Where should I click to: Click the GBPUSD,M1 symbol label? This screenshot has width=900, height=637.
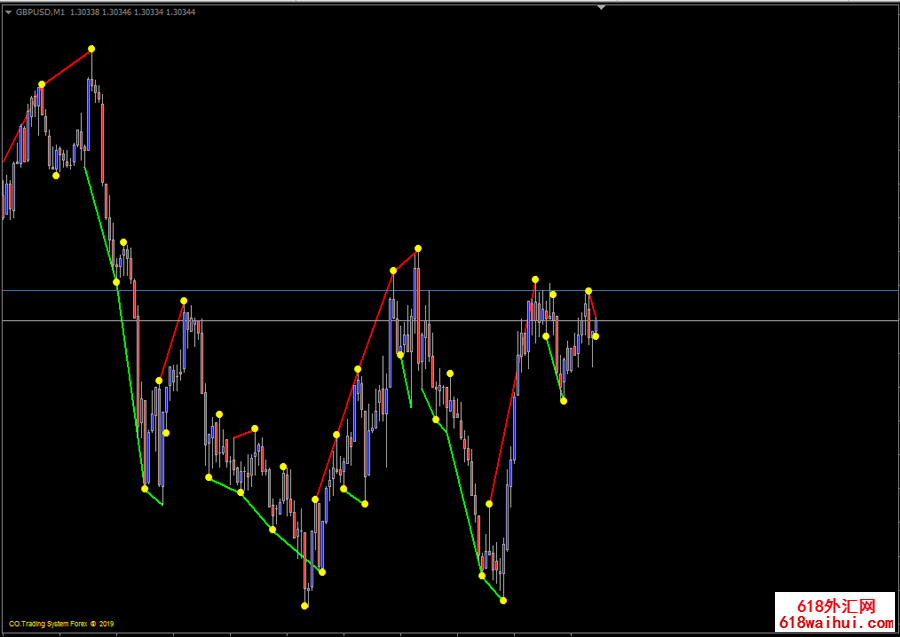pyautogui.click(x=40, y=12)
